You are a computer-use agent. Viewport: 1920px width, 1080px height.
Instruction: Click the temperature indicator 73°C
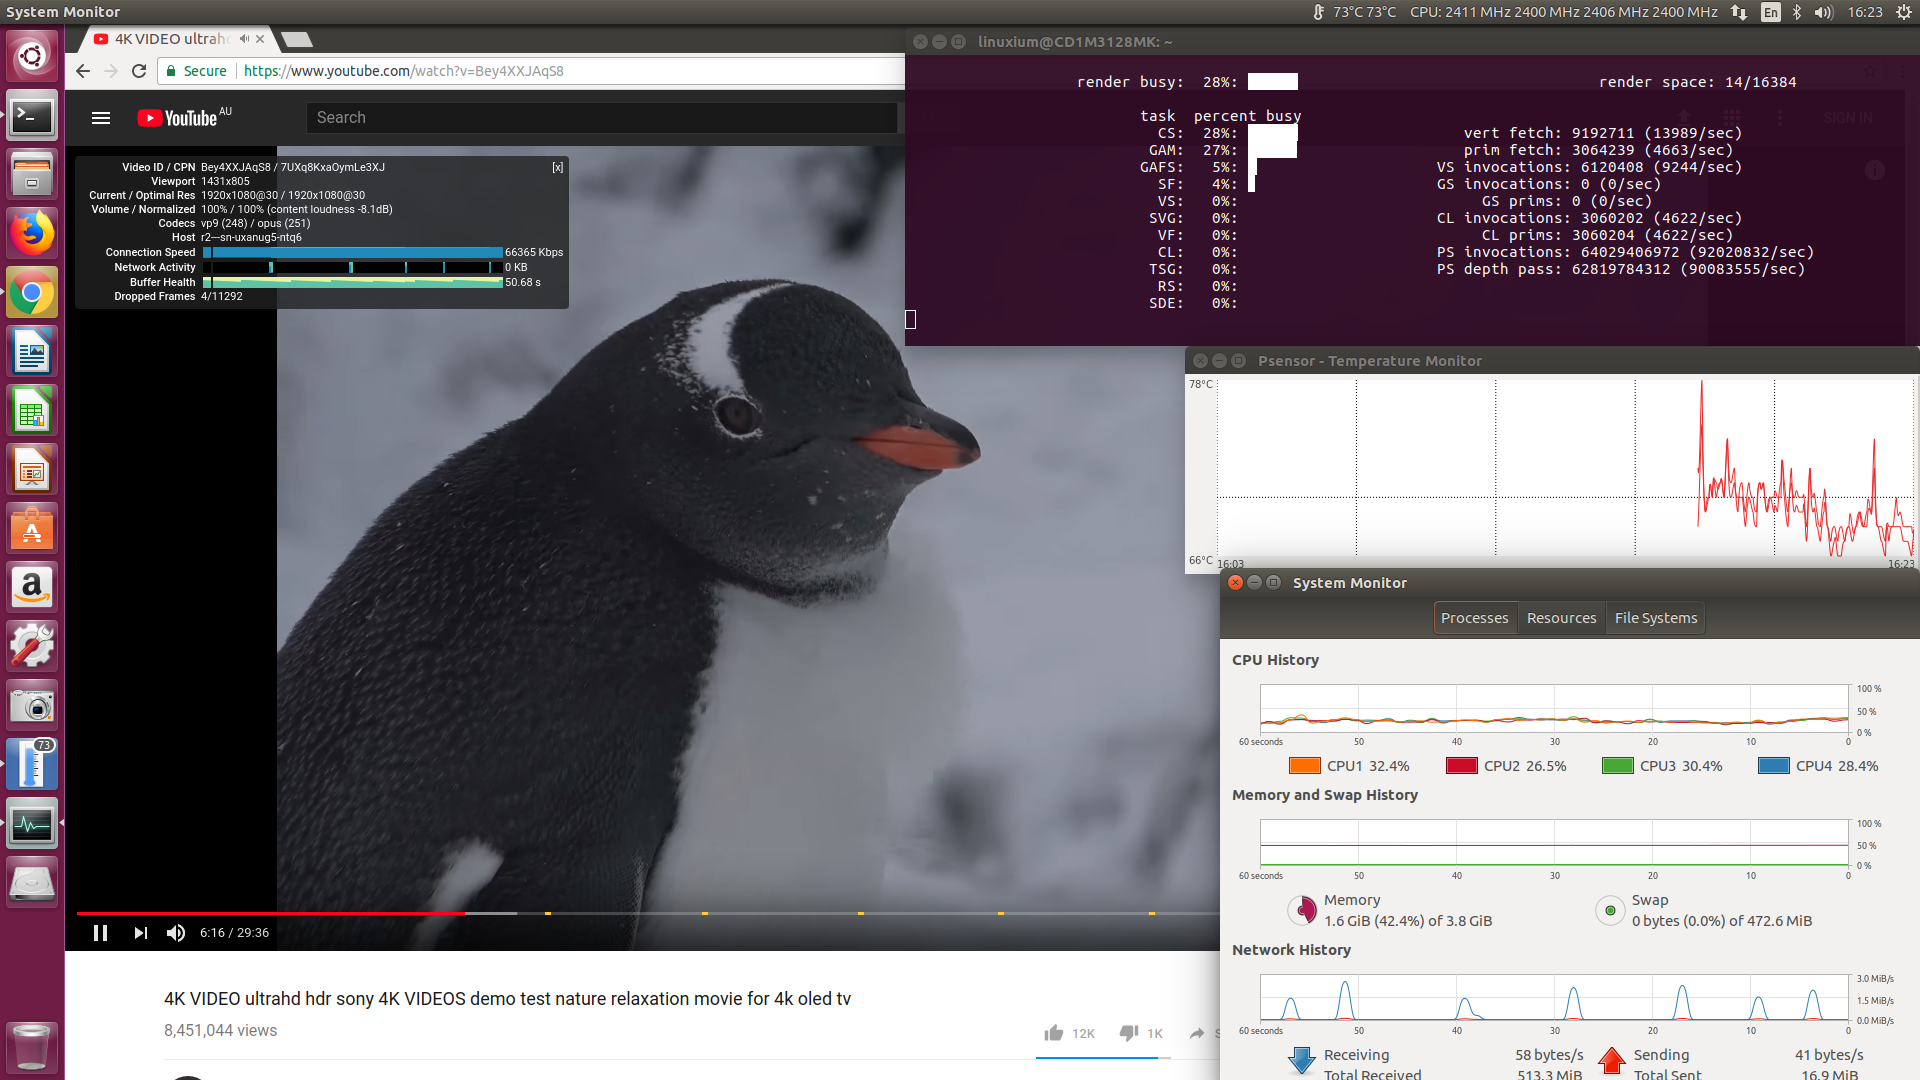(1355, 12)
